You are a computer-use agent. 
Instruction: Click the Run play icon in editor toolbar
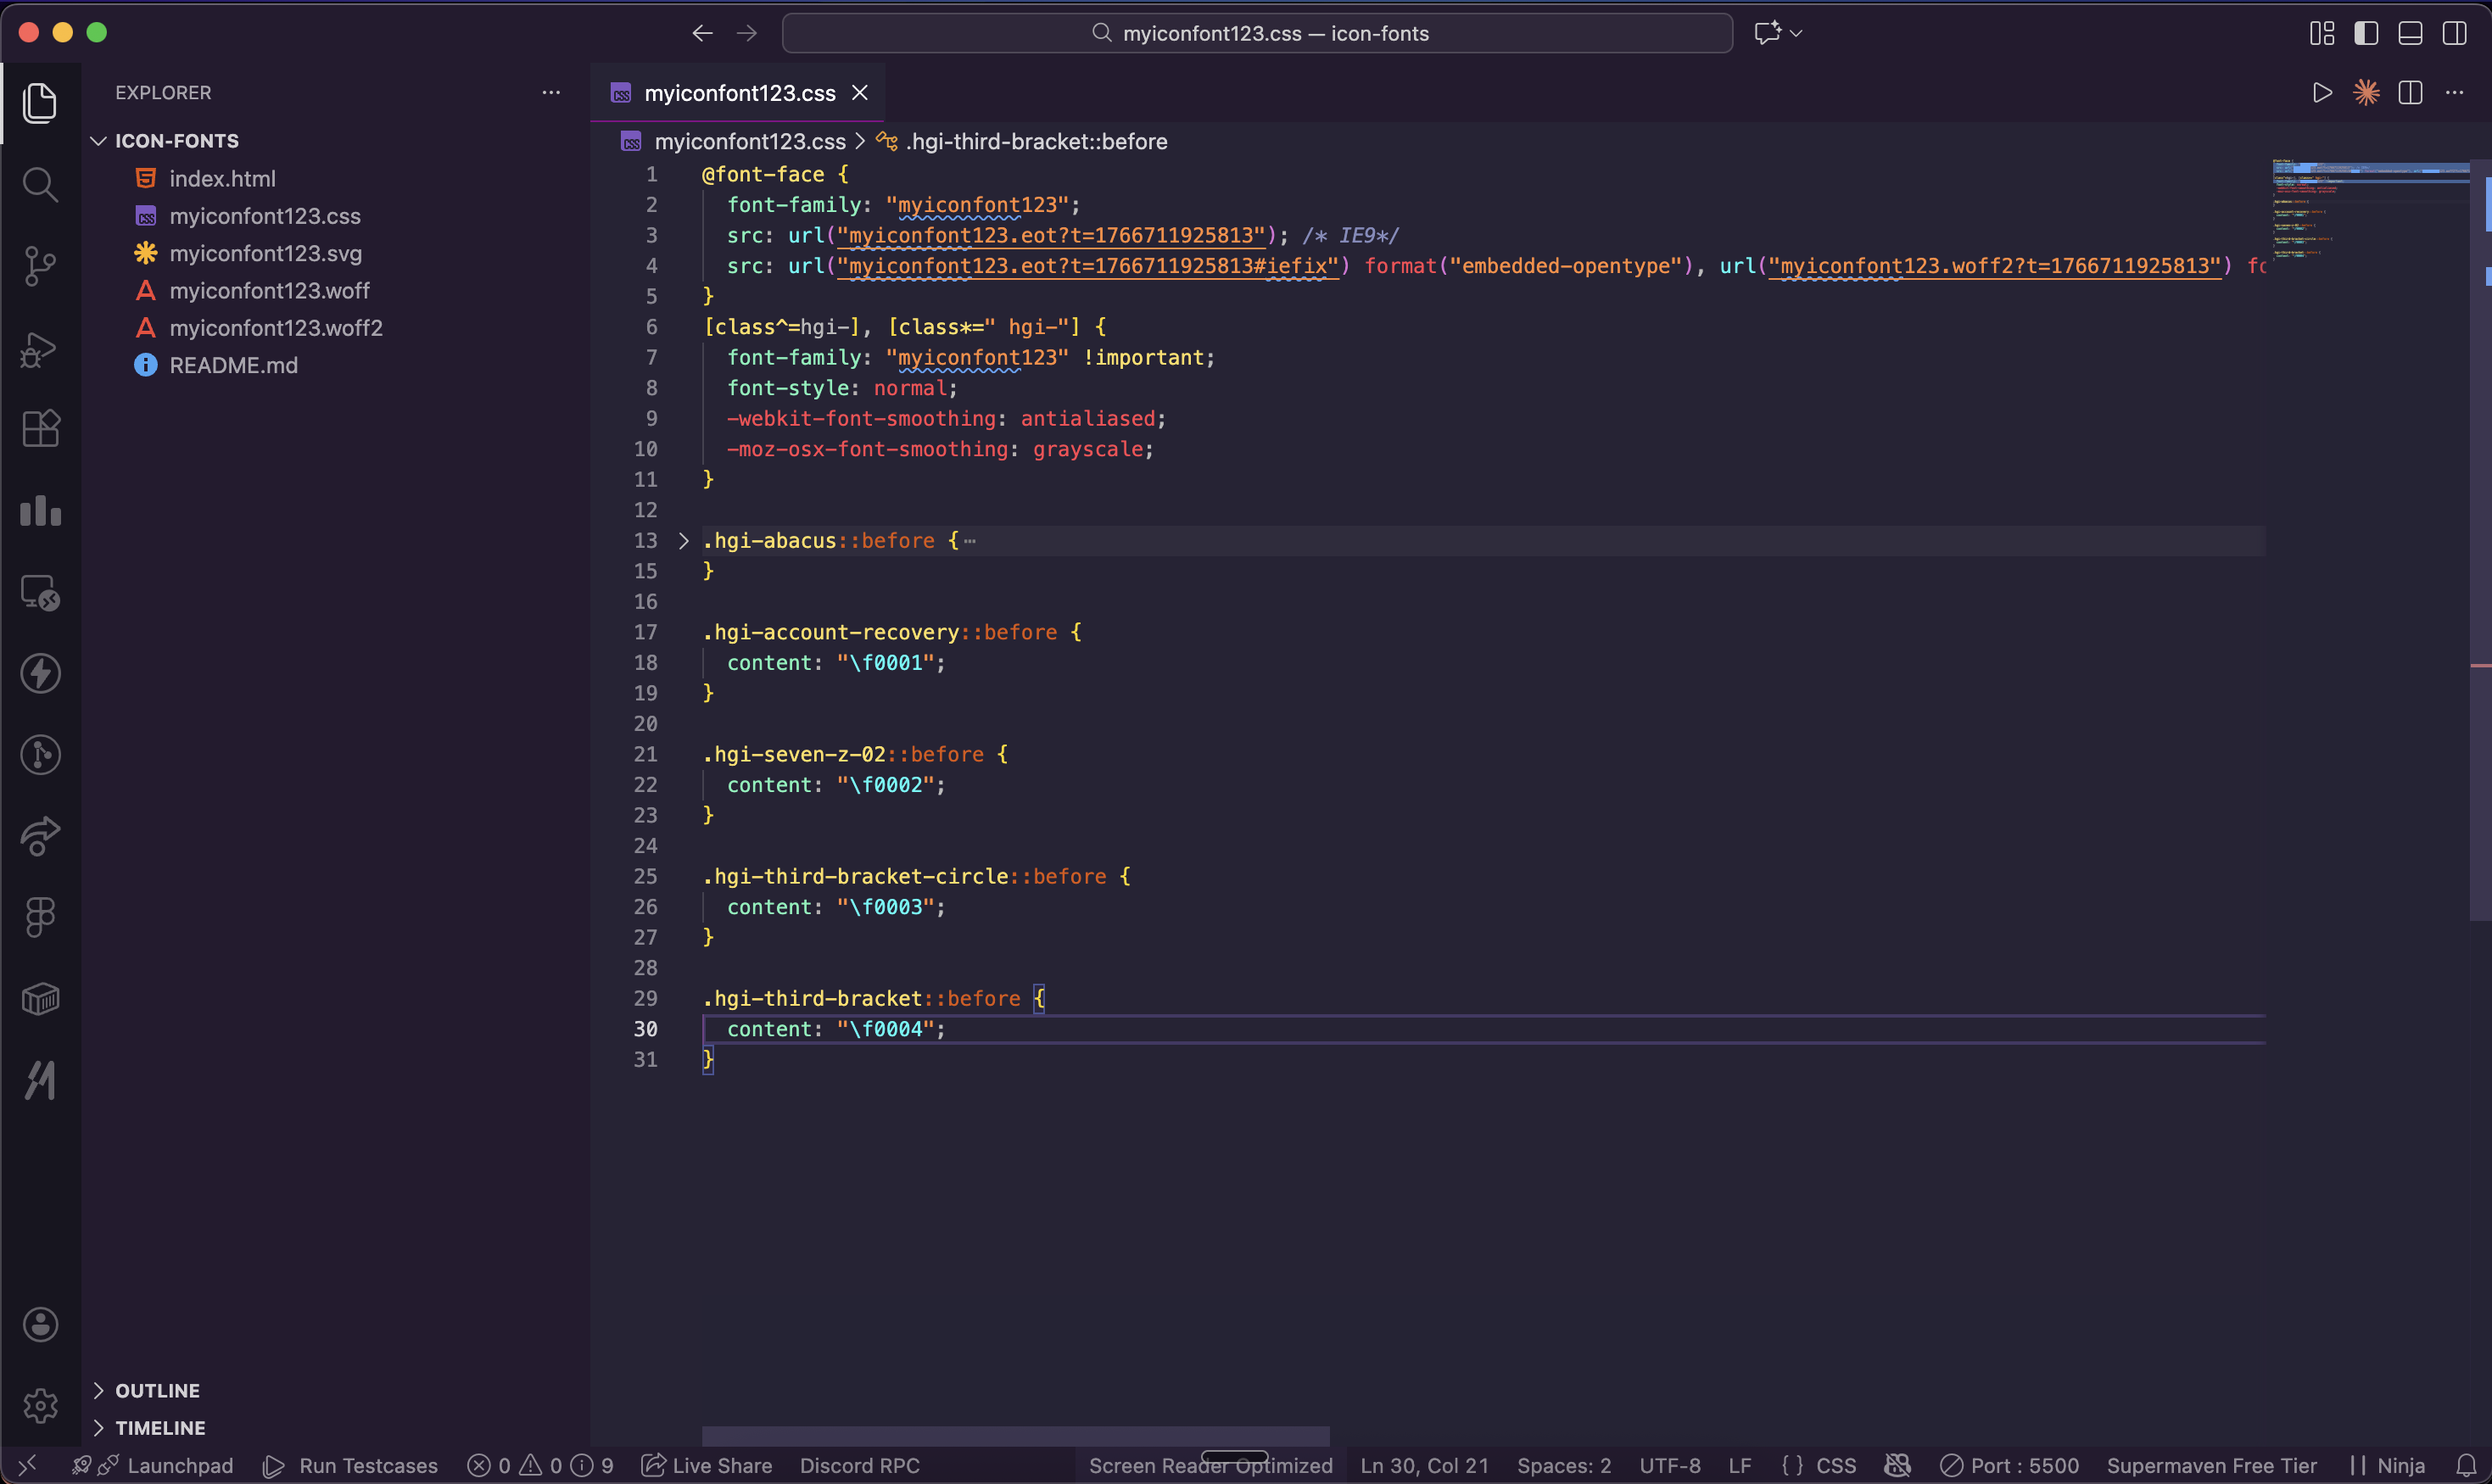point(2322,93)
